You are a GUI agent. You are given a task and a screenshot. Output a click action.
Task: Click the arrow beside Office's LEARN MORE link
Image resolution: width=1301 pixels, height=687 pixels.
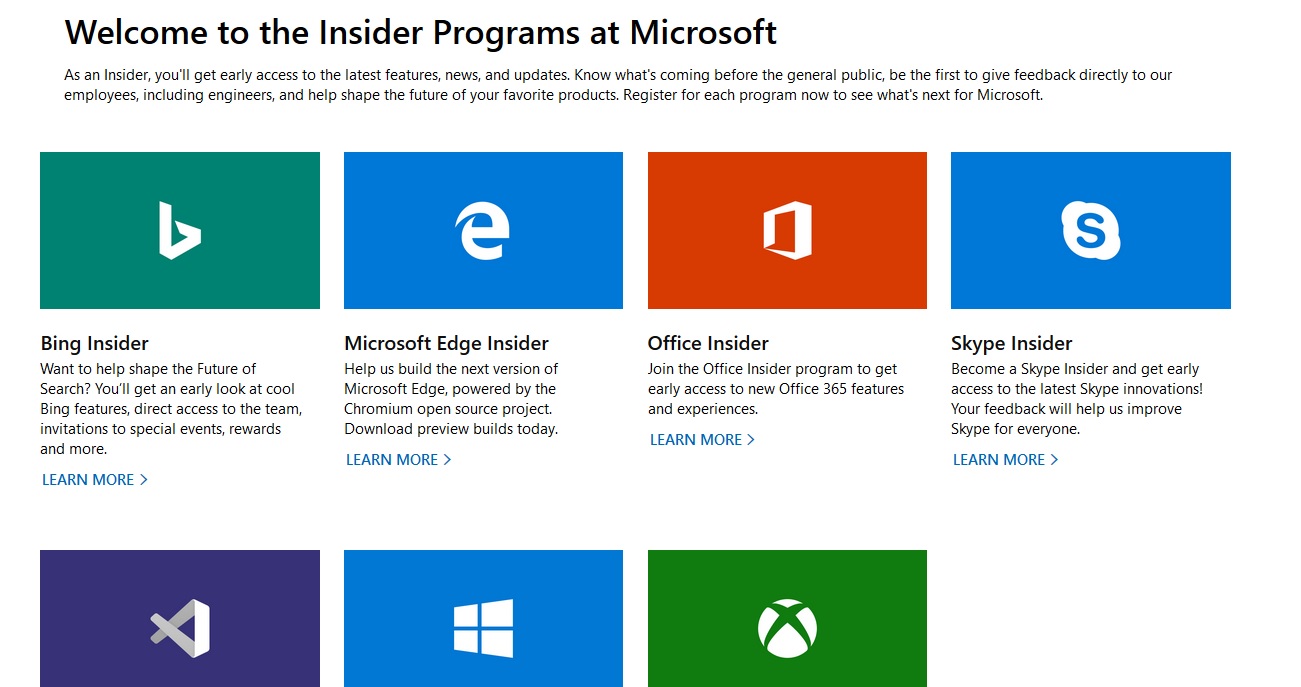751,439
